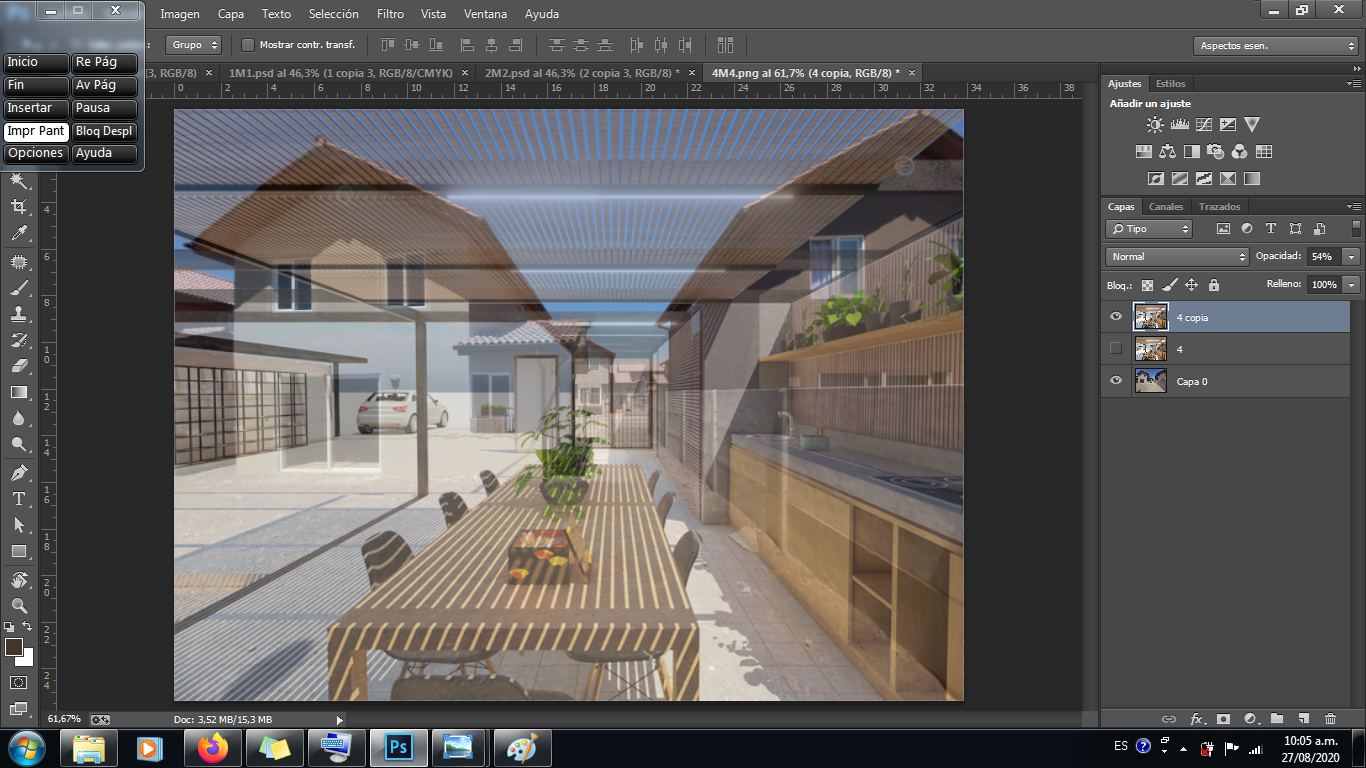Viewport: 1366px width, 768px height.
Task: Toggle Quick Mask mode
Action: click(18, 682)
